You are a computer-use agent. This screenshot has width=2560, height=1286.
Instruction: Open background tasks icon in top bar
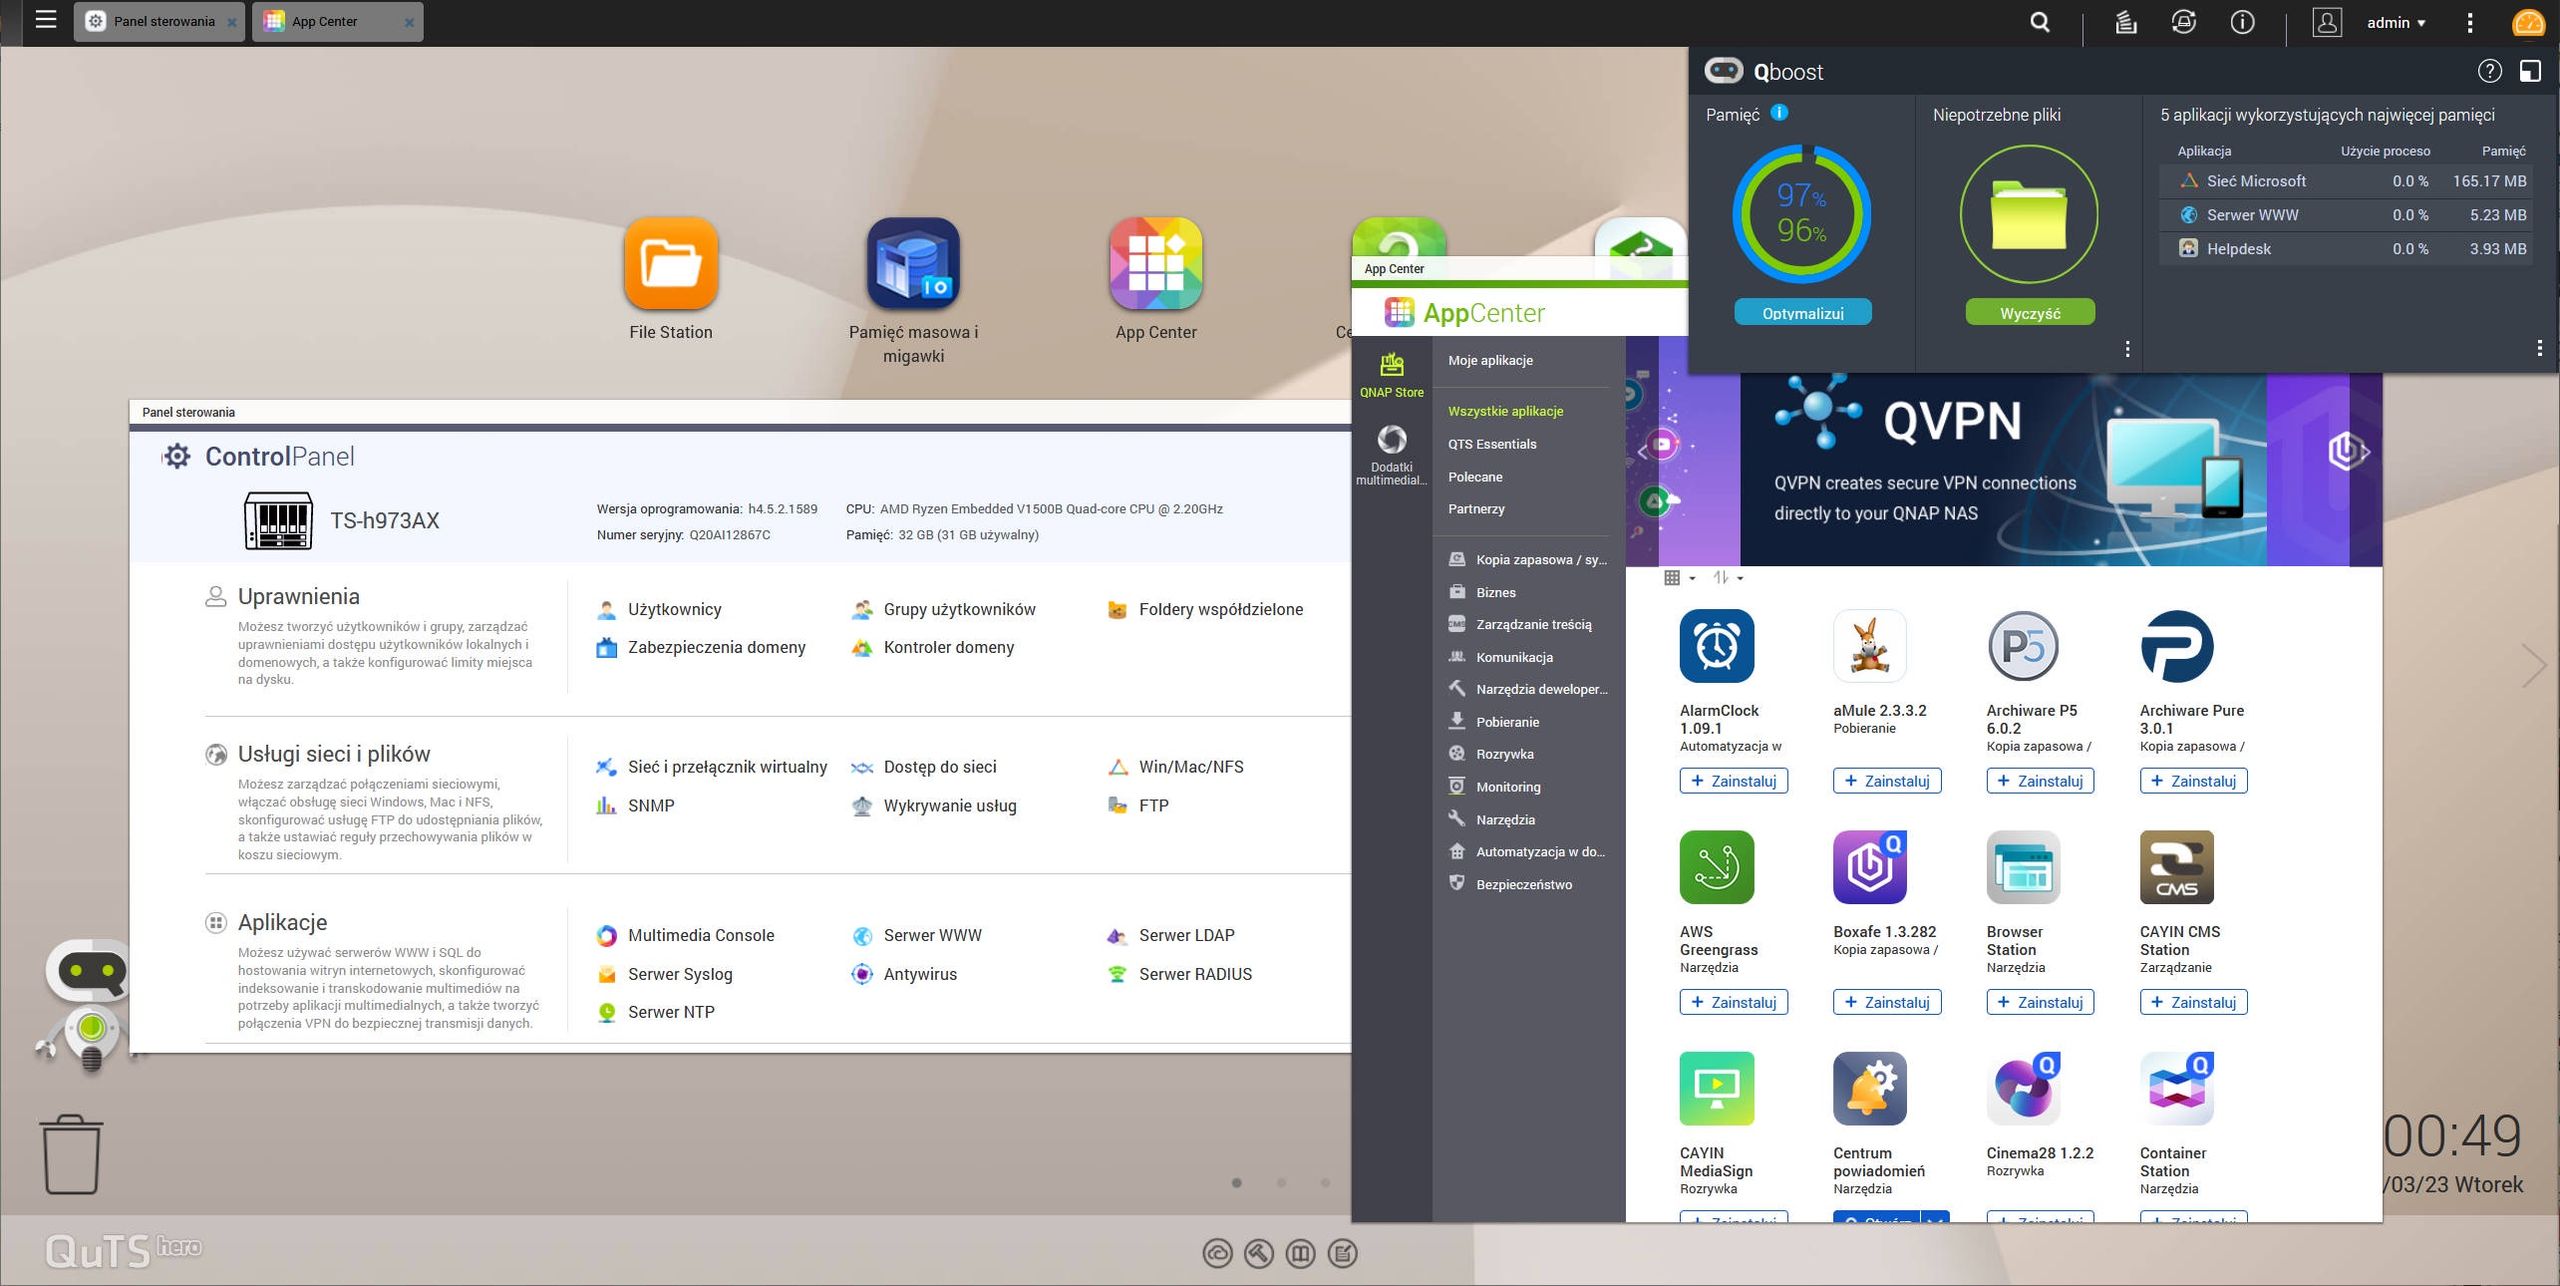click(x=2126, y=22)
